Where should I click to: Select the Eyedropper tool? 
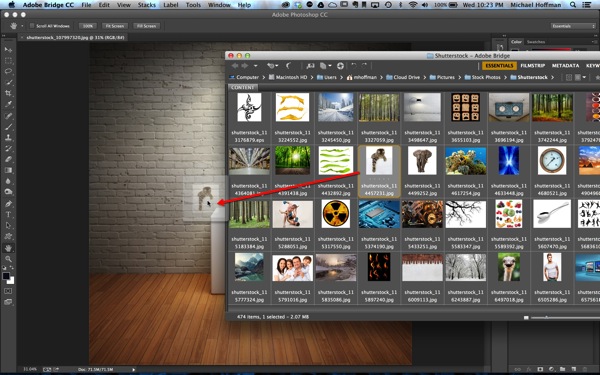pos(8,104)
